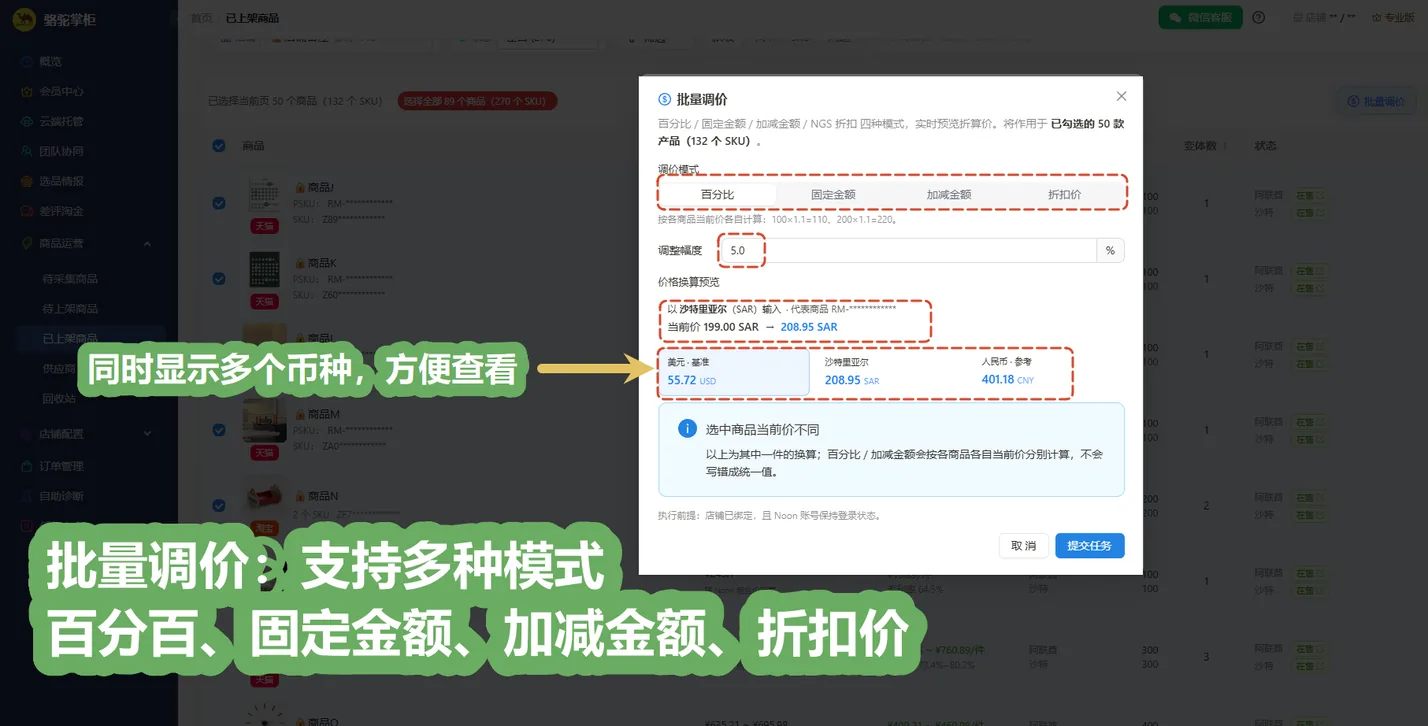Viewport: 1428px width, 726px height.
Task: Click the coin icon beside the 批量调价 dialog title
Action: click(x=664, y=99)
